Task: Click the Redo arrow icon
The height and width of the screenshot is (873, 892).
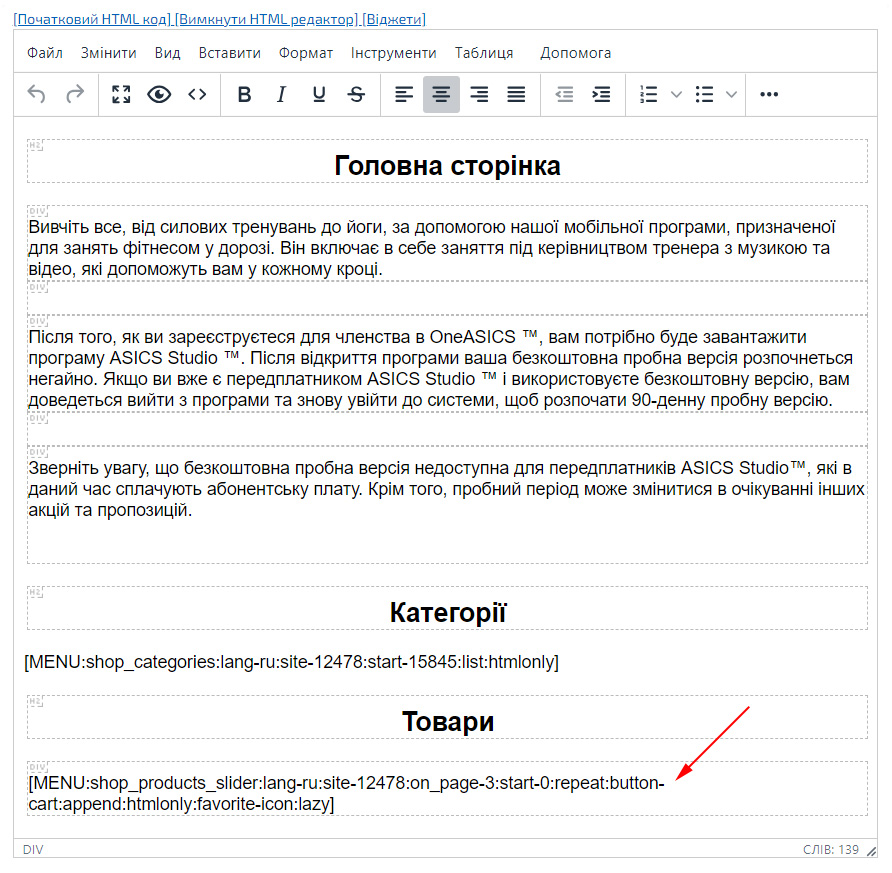Action: click(x=75, y=94)
